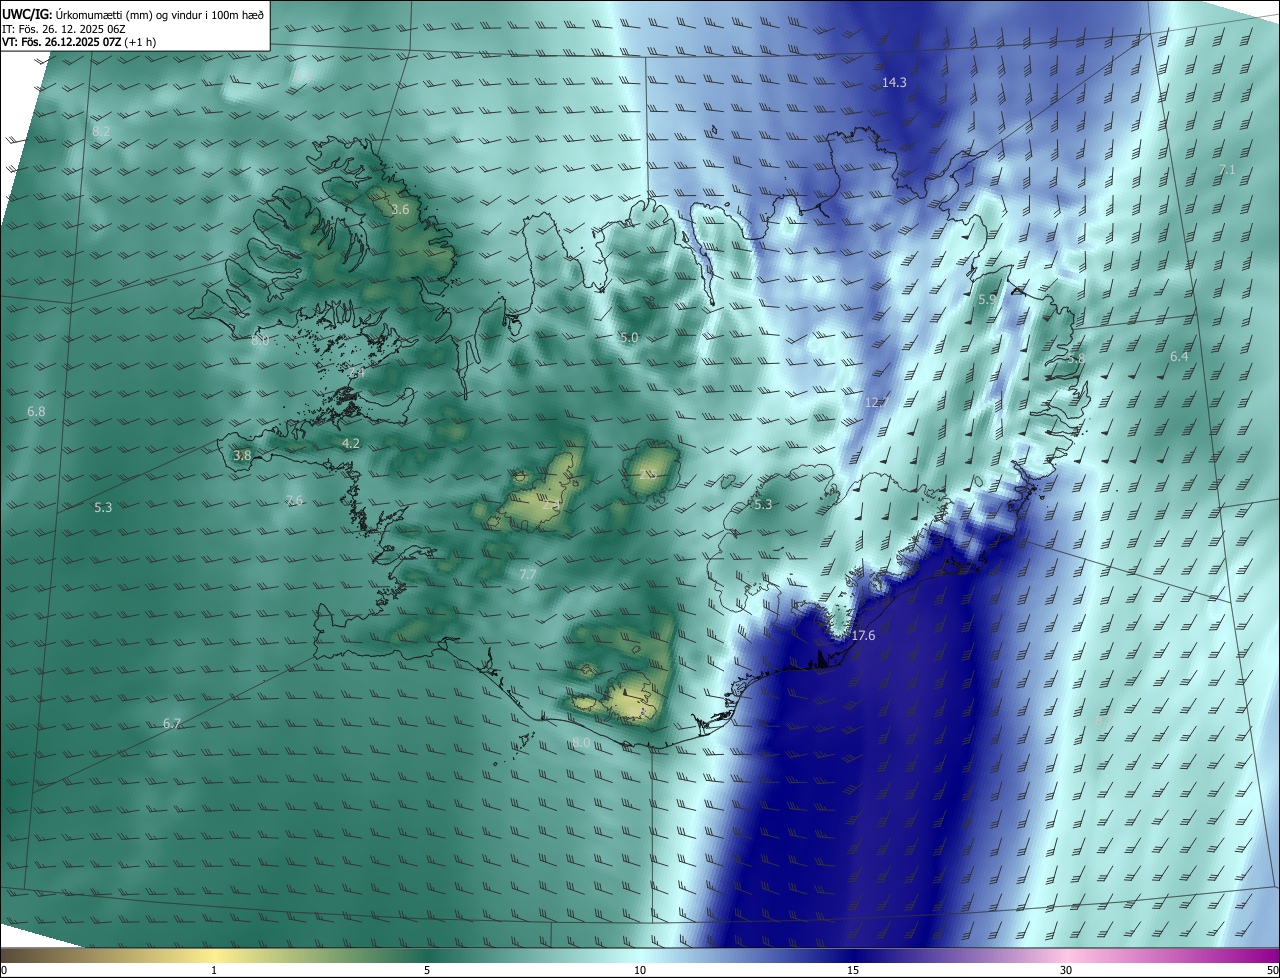This screenshot has width=1280, height=978.
Task: Click the 6.8 value on the western edge
Action: (x=36, y=411)
